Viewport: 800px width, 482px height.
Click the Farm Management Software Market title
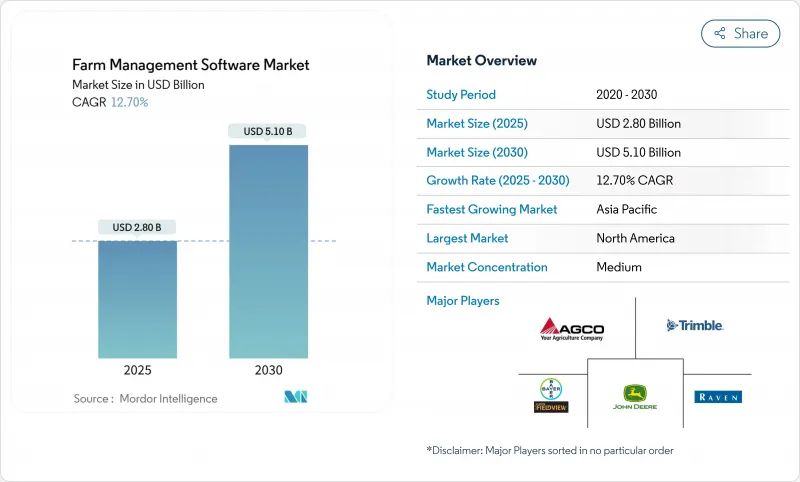coord(191,65)
